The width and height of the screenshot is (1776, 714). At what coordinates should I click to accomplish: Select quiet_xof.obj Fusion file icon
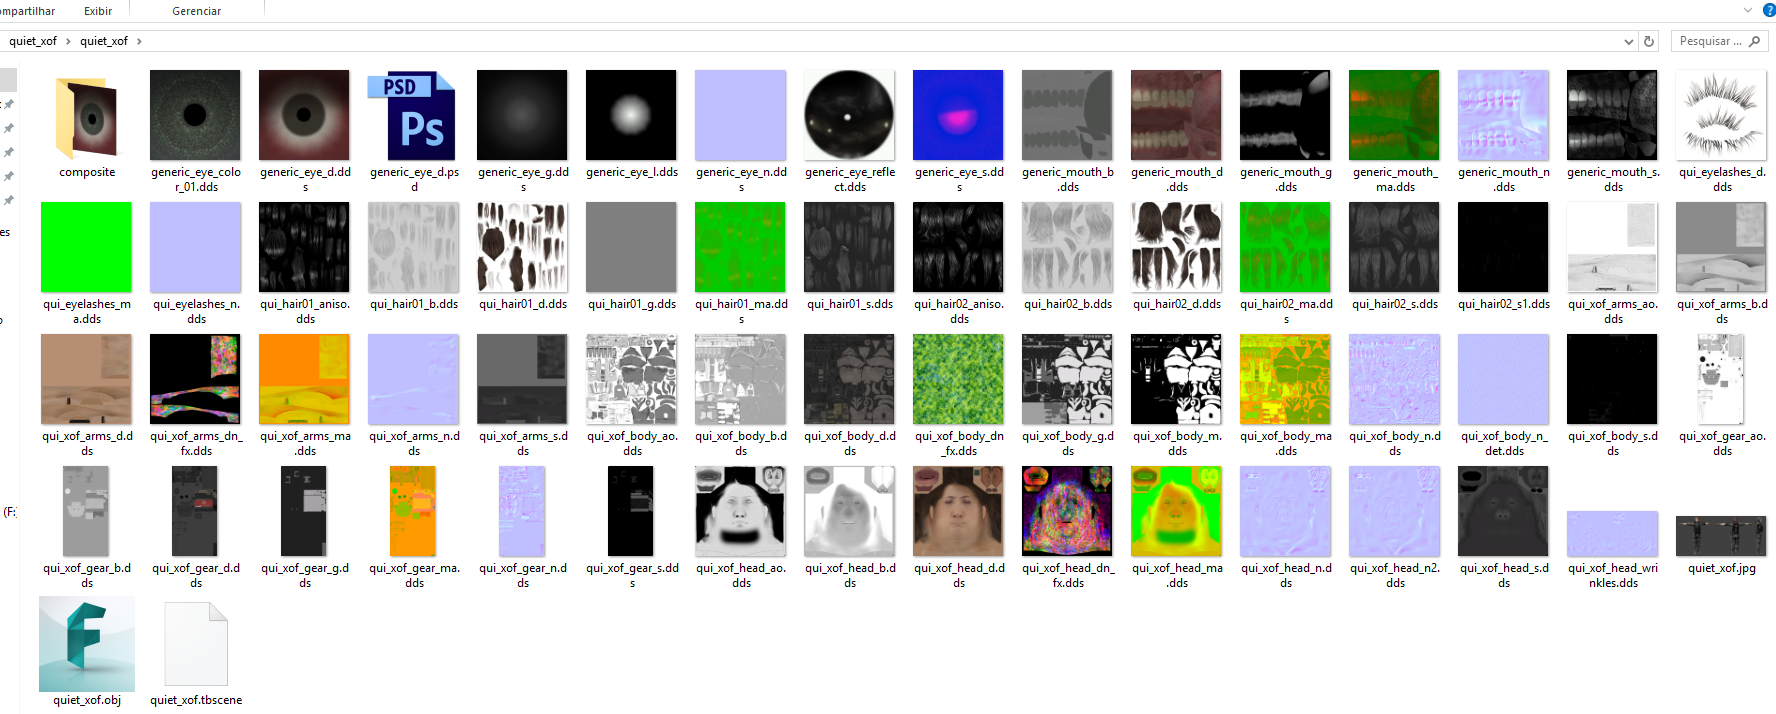click(x=87, y=644)
